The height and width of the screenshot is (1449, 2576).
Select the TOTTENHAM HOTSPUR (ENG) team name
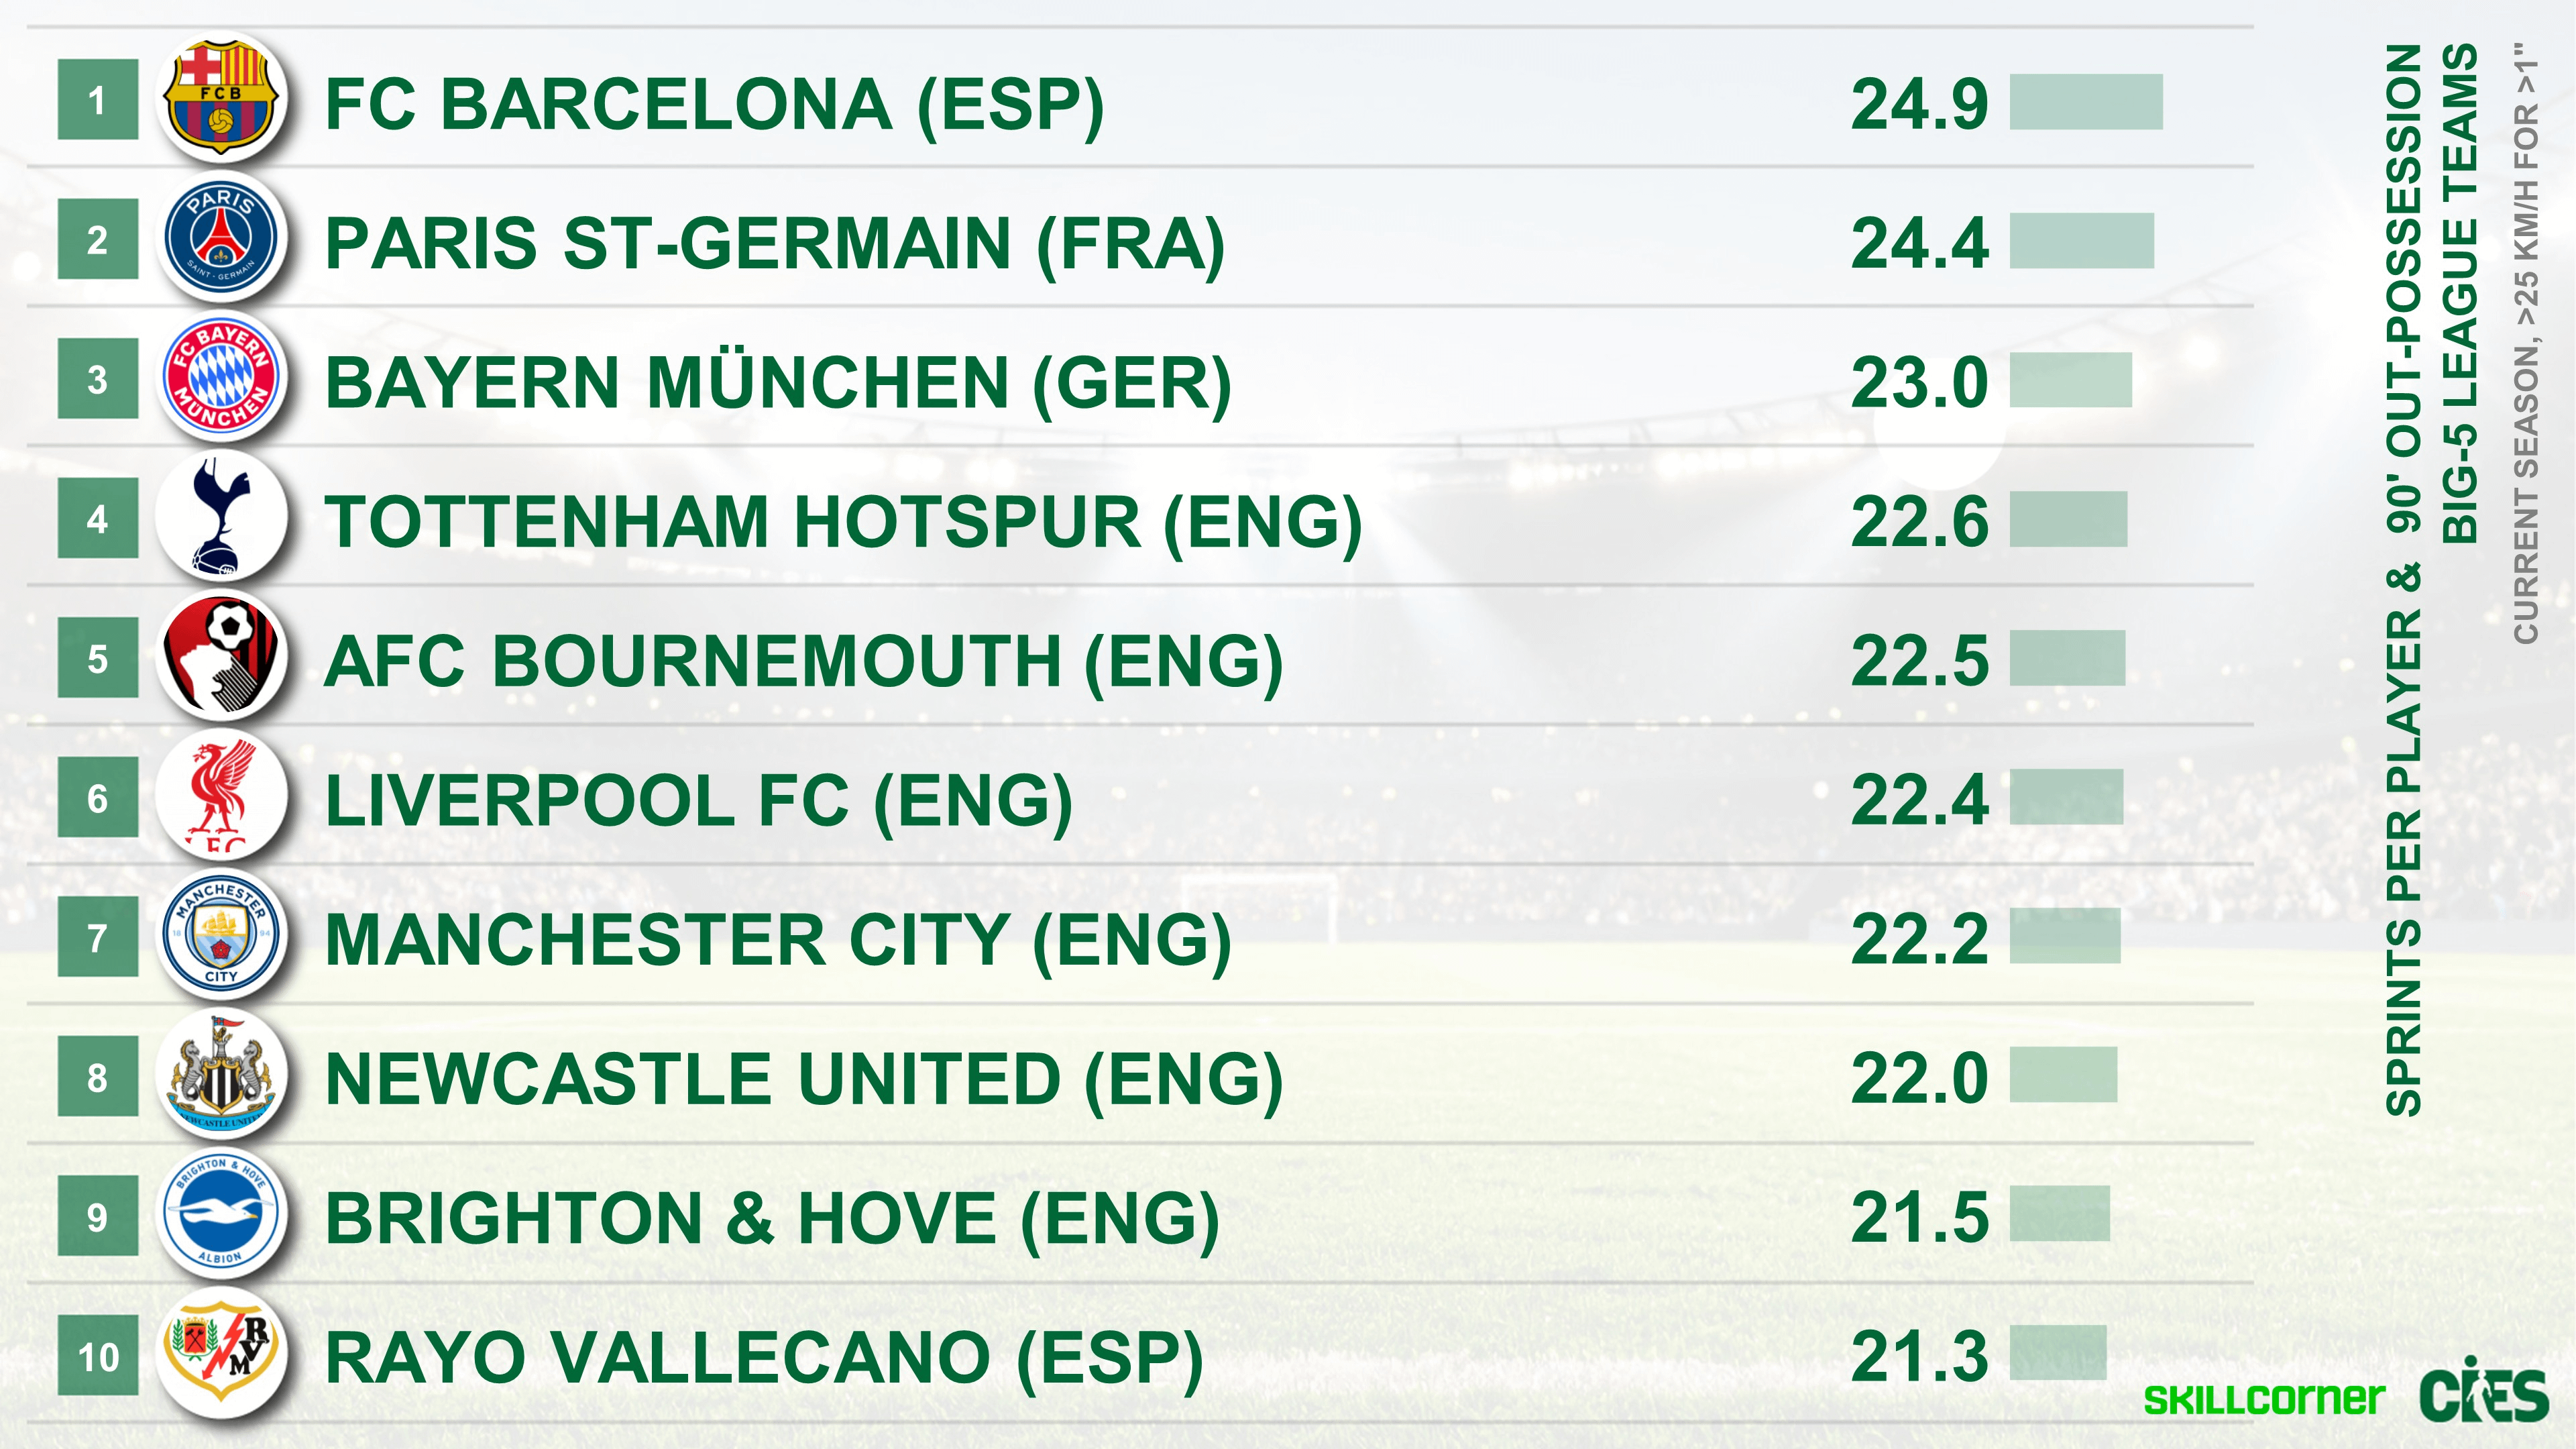tap(842, 522)
